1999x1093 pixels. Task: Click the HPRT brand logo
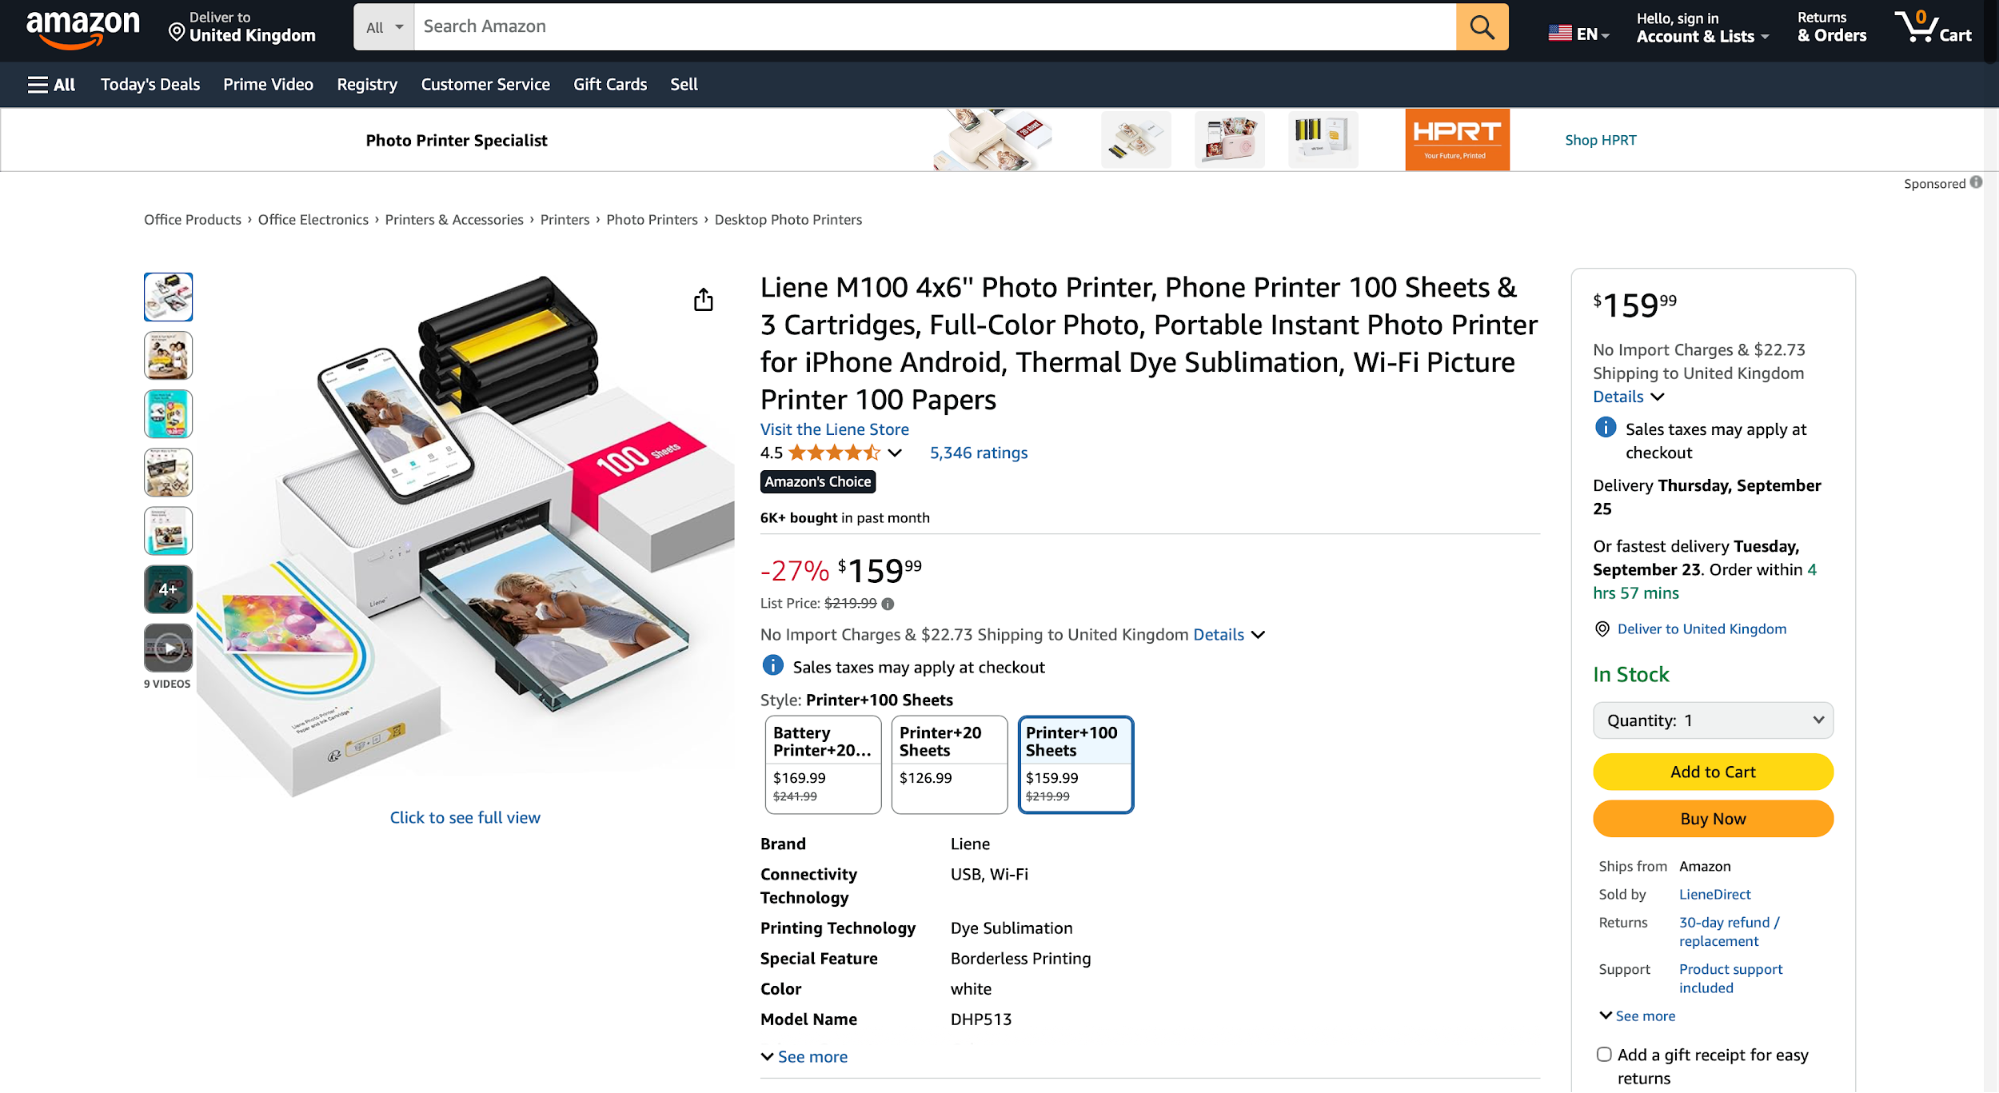(x=1456, y=140)
